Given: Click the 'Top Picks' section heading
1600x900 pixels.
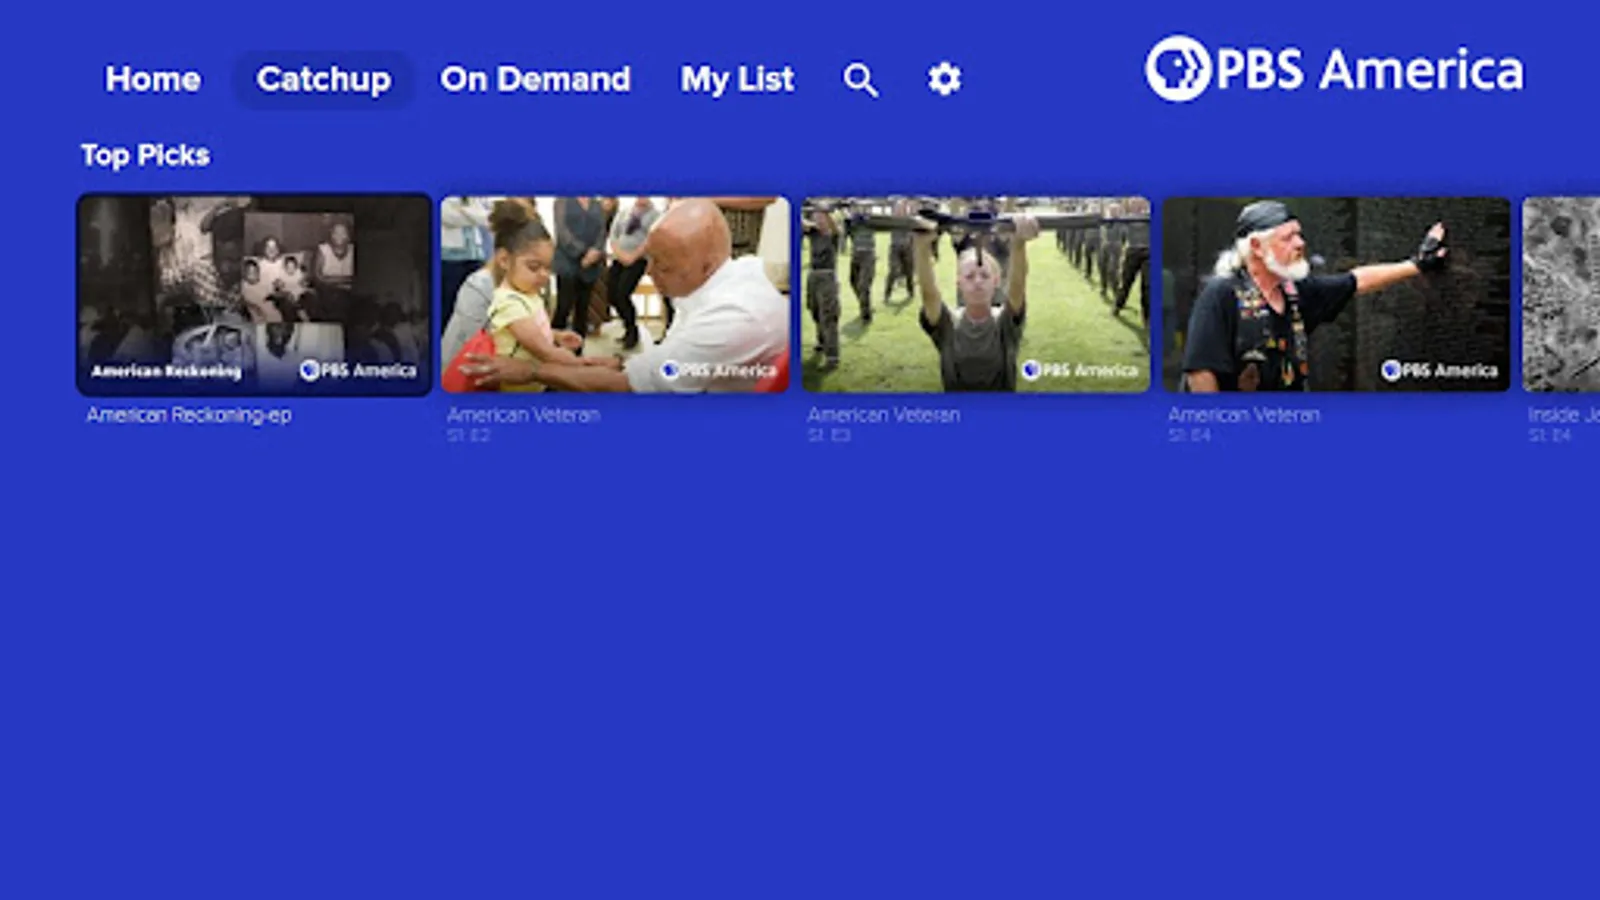Looking at the screenshot, I should click(x=145, y=156).
